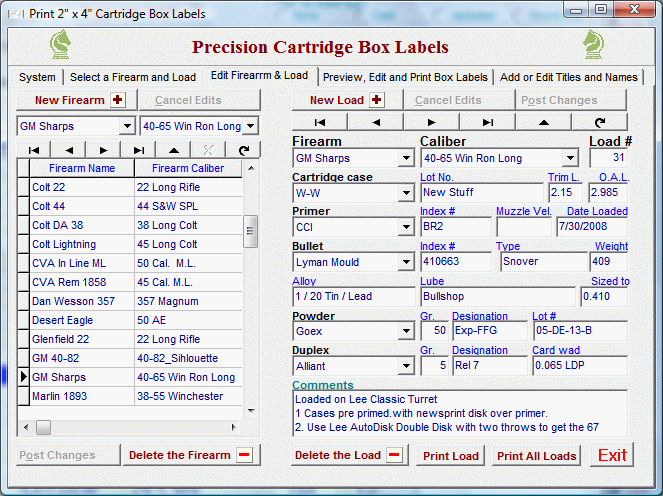Click the Lube field showing Bullshop
The height and width of the screenshot is (496, 663).
[x=498, y=296]
